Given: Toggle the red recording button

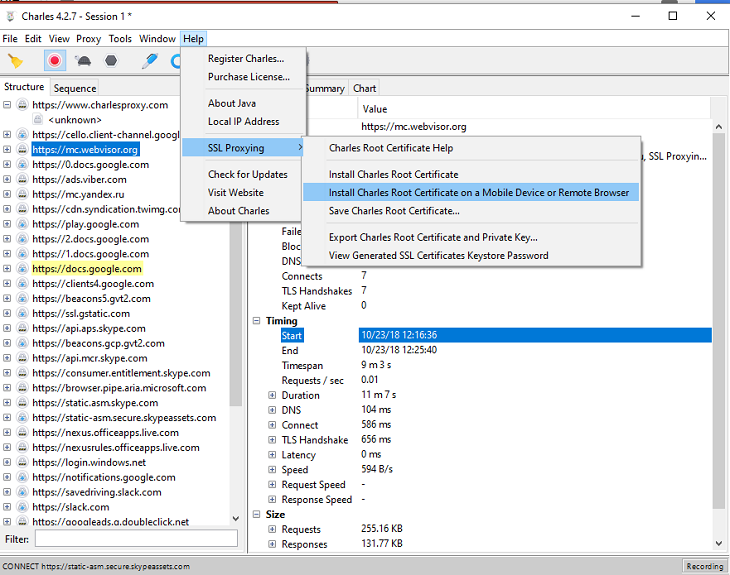Looking at the screenshot, I should click(x=54, y=61).
